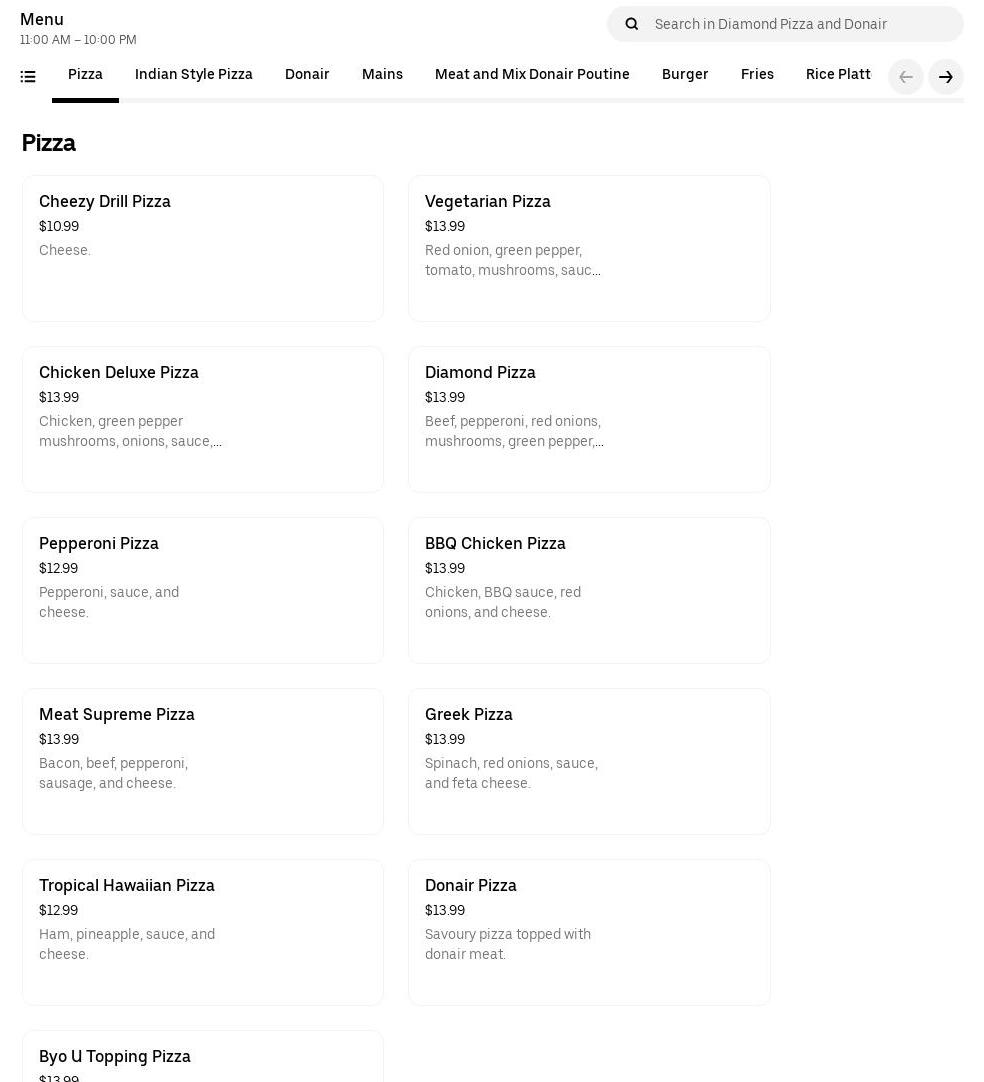Select the Donair tab
Image resolution: width=984 pixels, height=1082 pixels.
click(x=307, y=75)
